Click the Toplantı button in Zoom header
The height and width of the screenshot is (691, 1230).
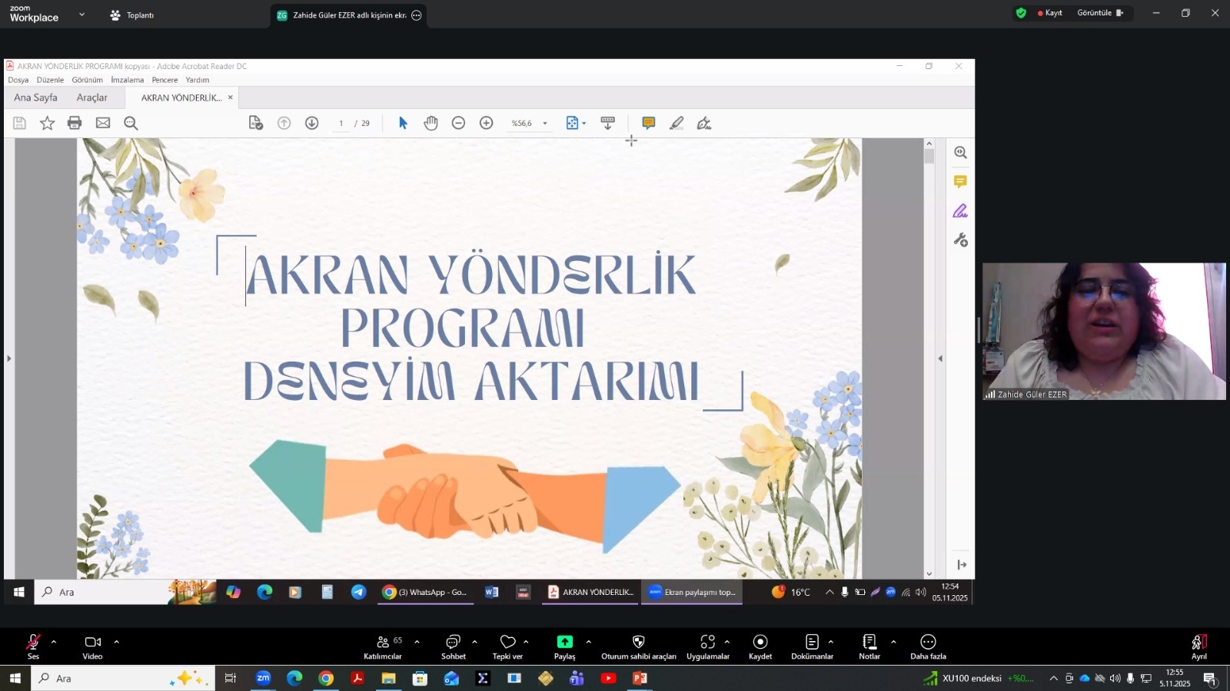[132, 15]
